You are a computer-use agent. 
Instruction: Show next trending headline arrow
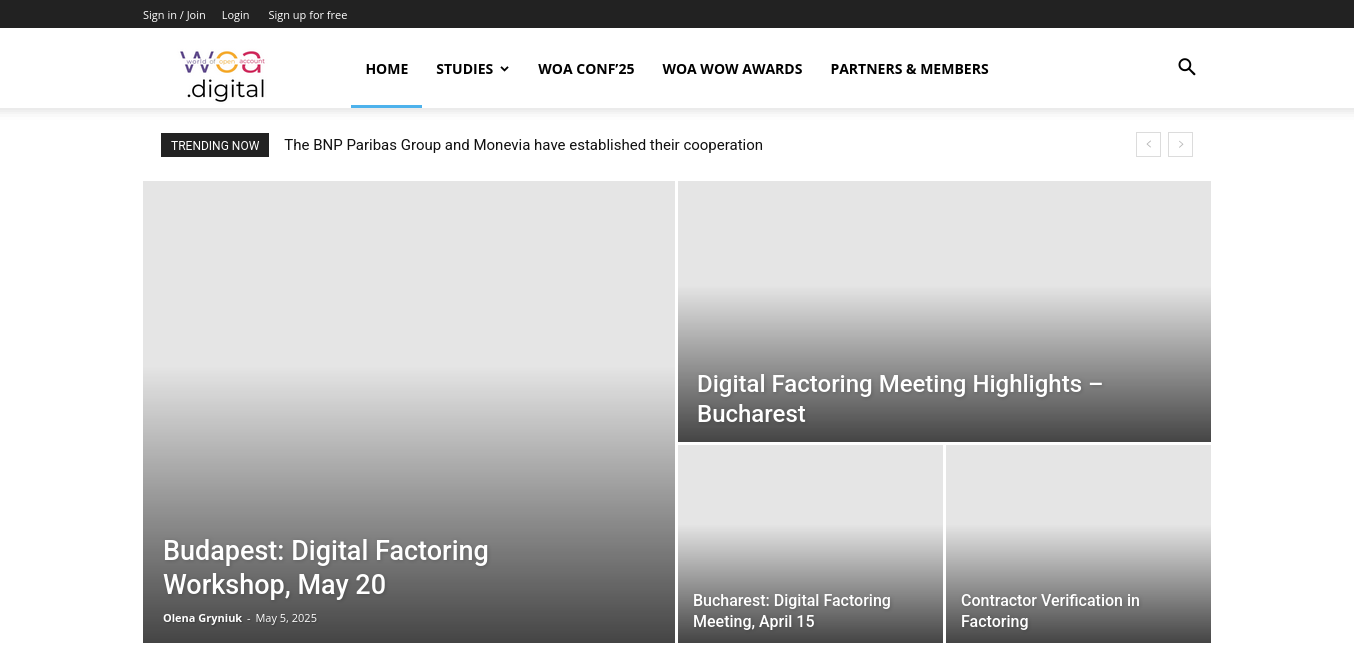[x=1180, y=145]
